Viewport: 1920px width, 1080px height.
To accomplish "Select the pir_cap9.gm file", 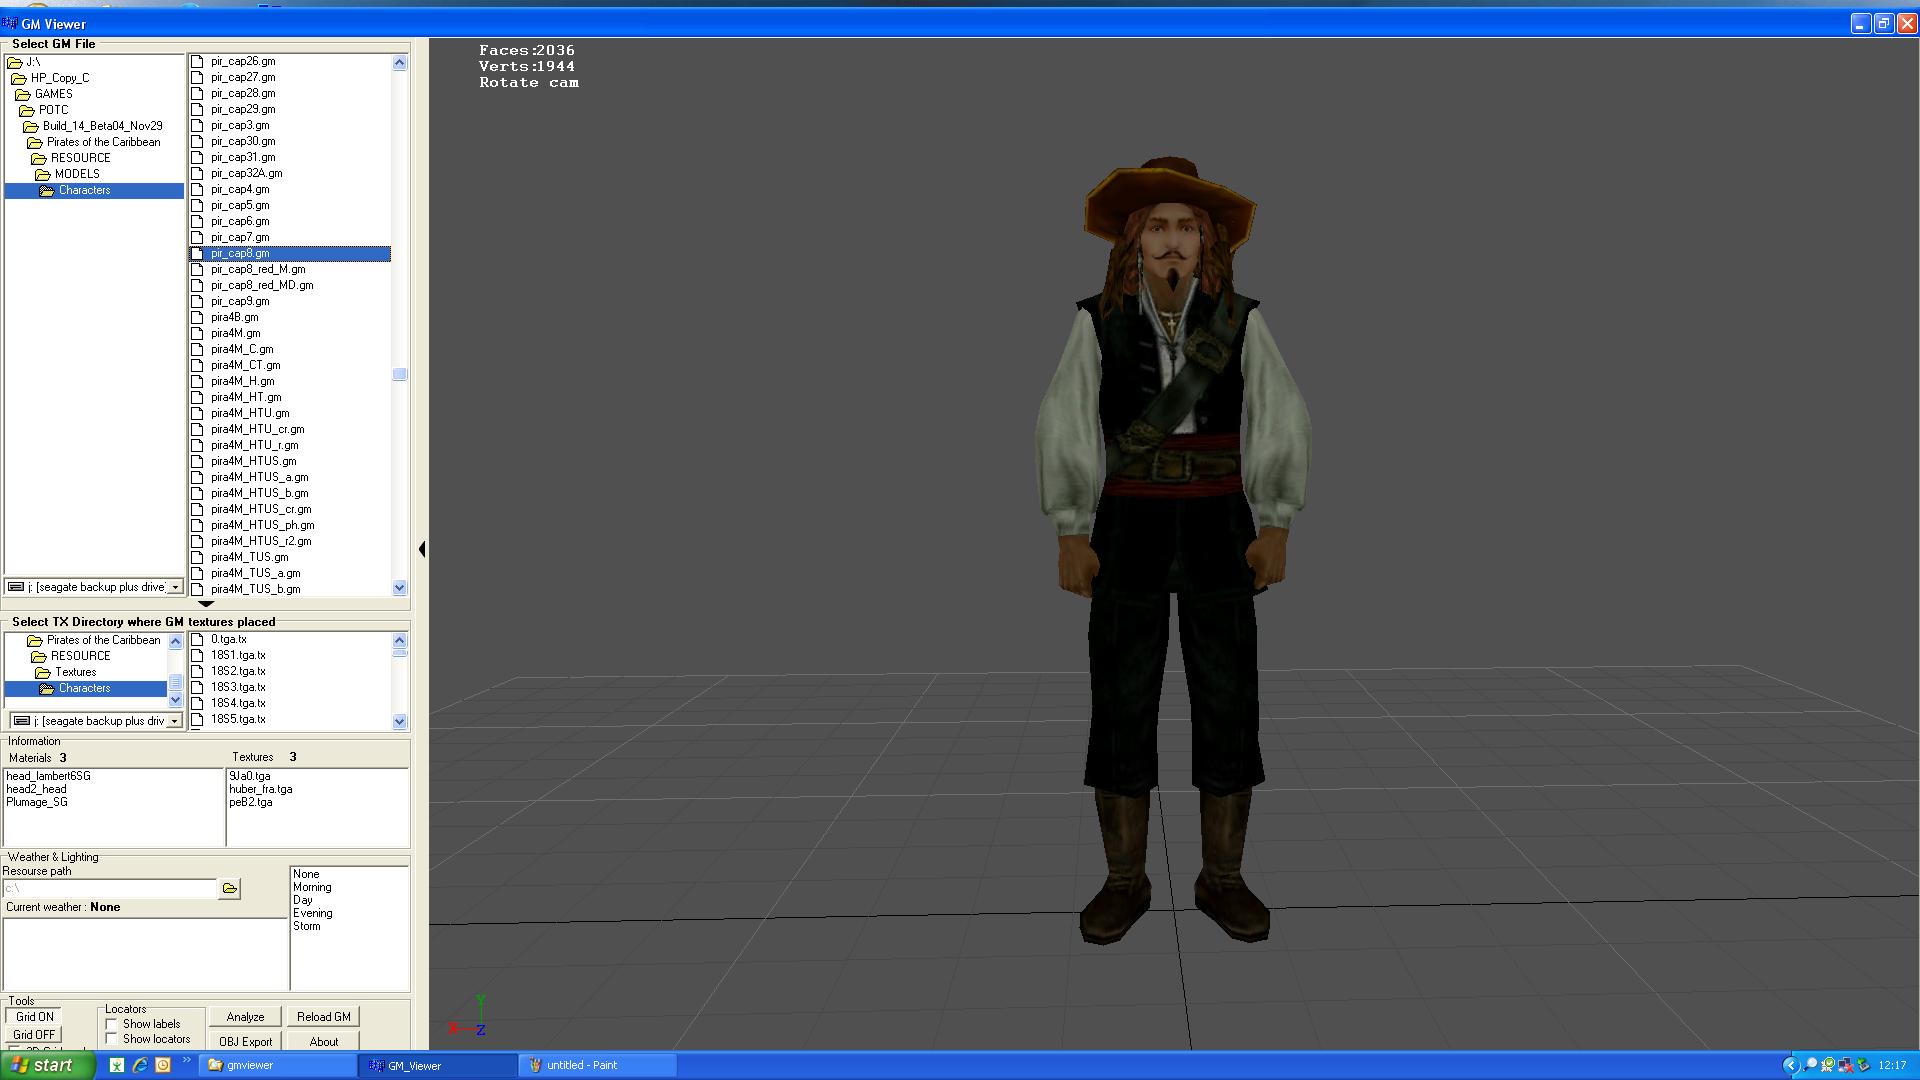I will (240, 301).
